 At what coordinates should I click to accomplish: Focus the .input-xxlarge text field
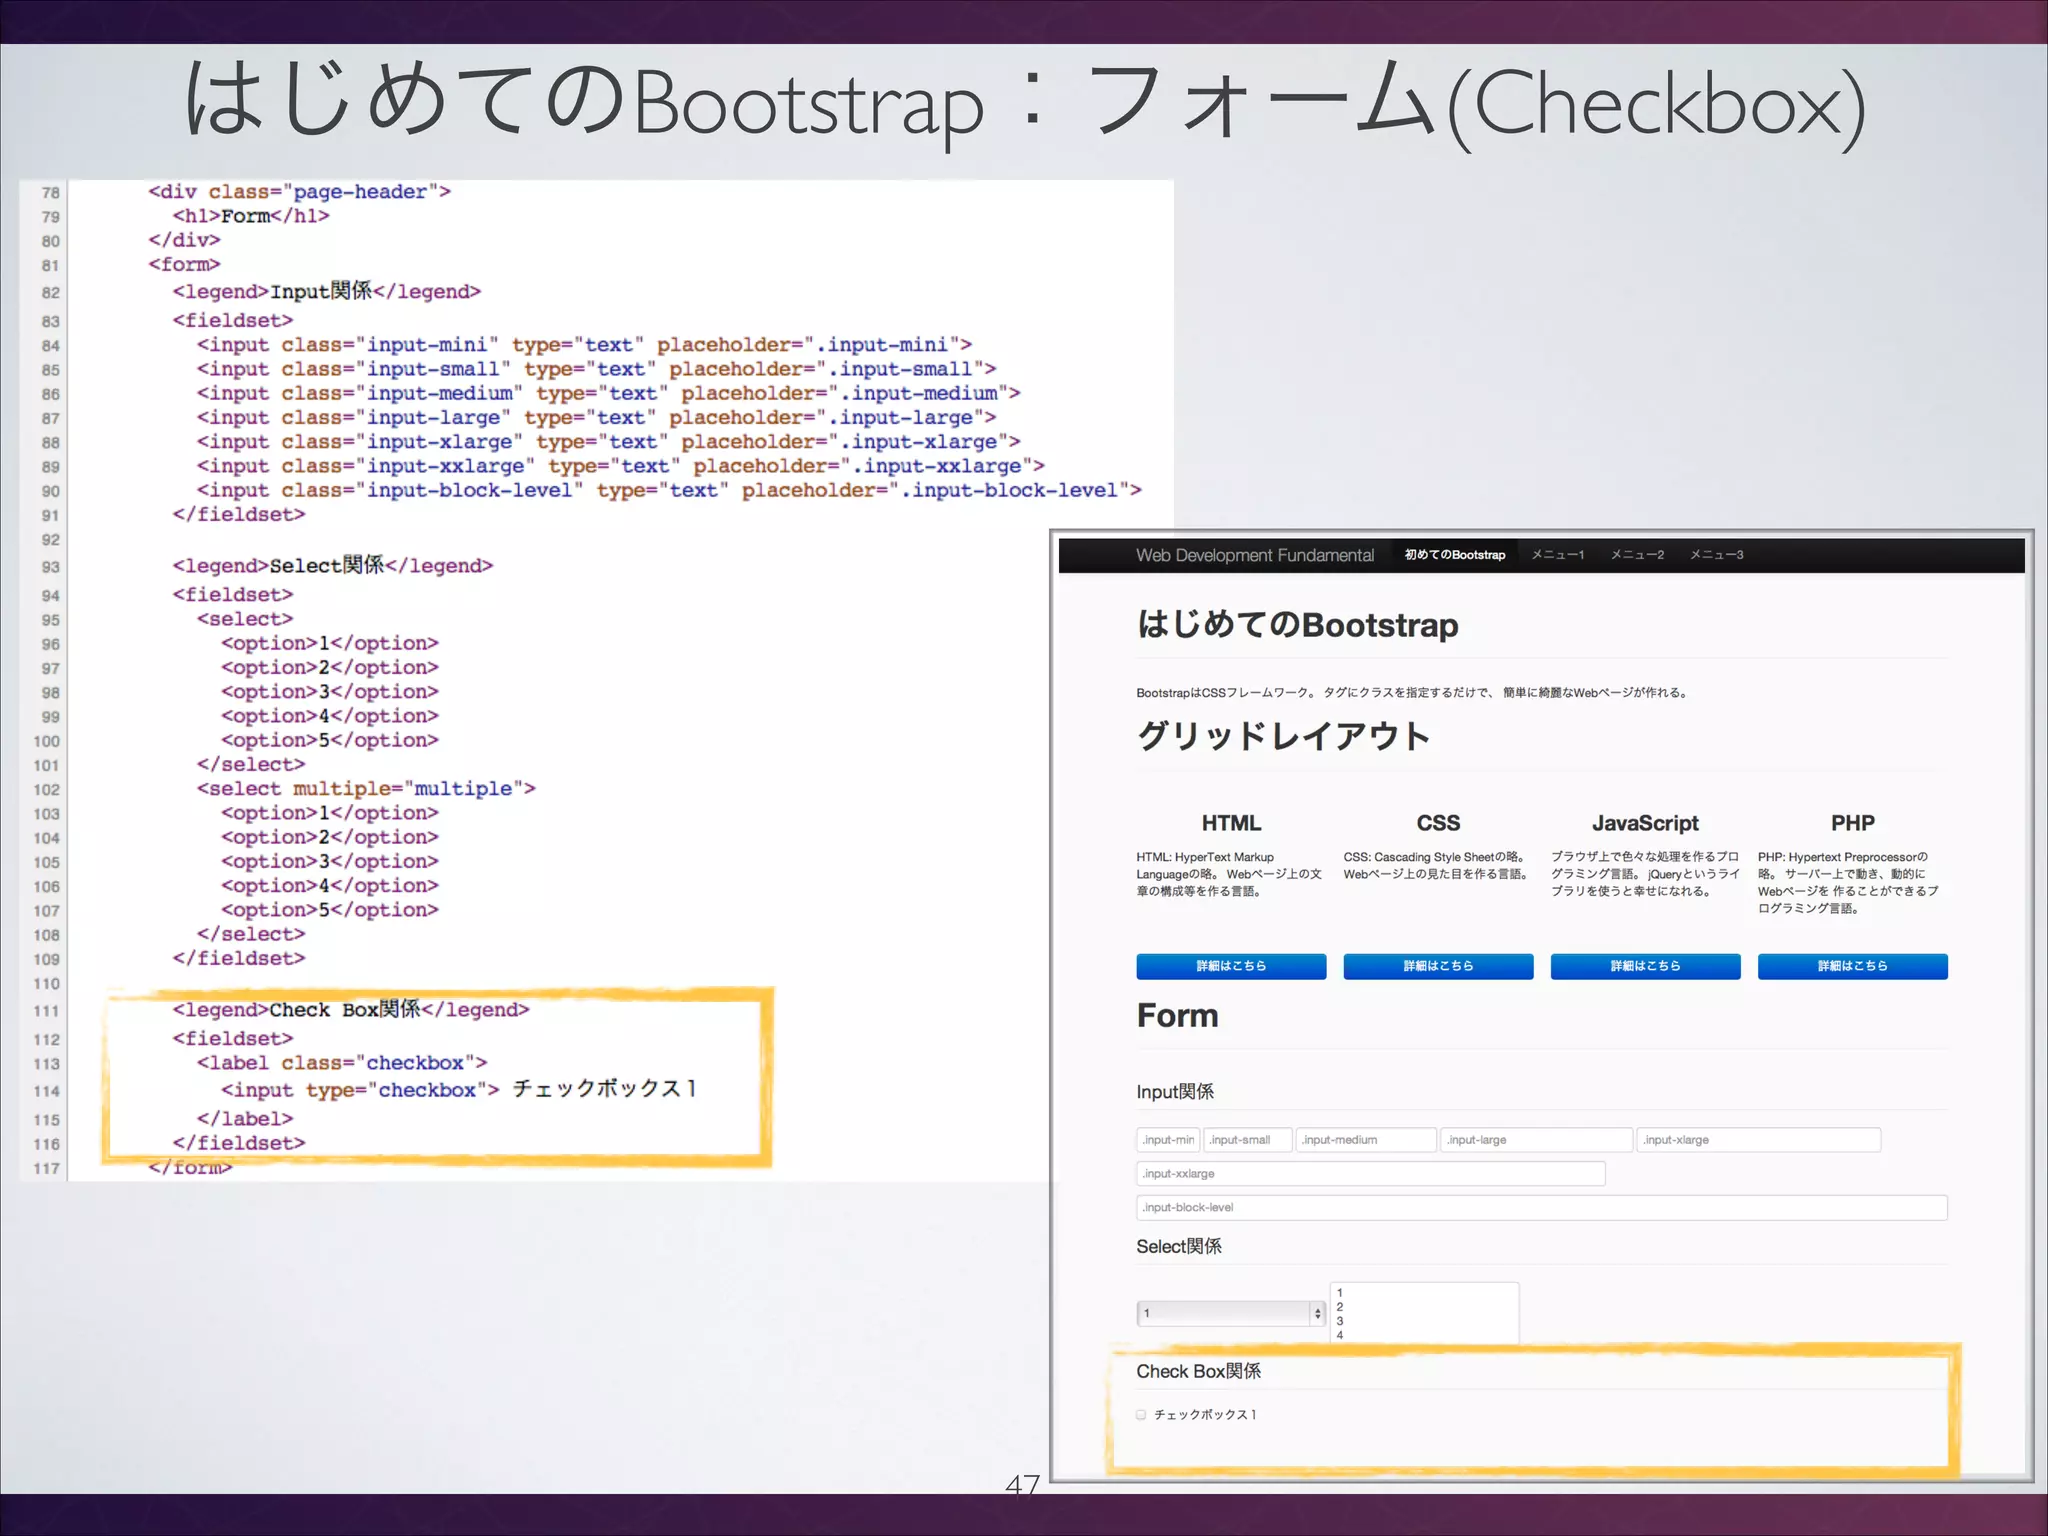click(x=1370, y=1174)
